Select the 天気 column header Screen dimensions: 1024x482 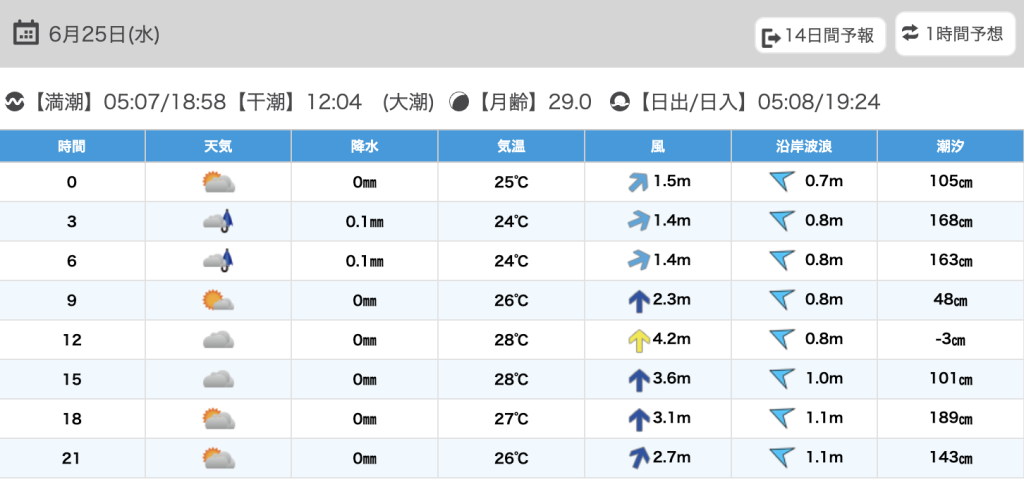click(218, 146)
